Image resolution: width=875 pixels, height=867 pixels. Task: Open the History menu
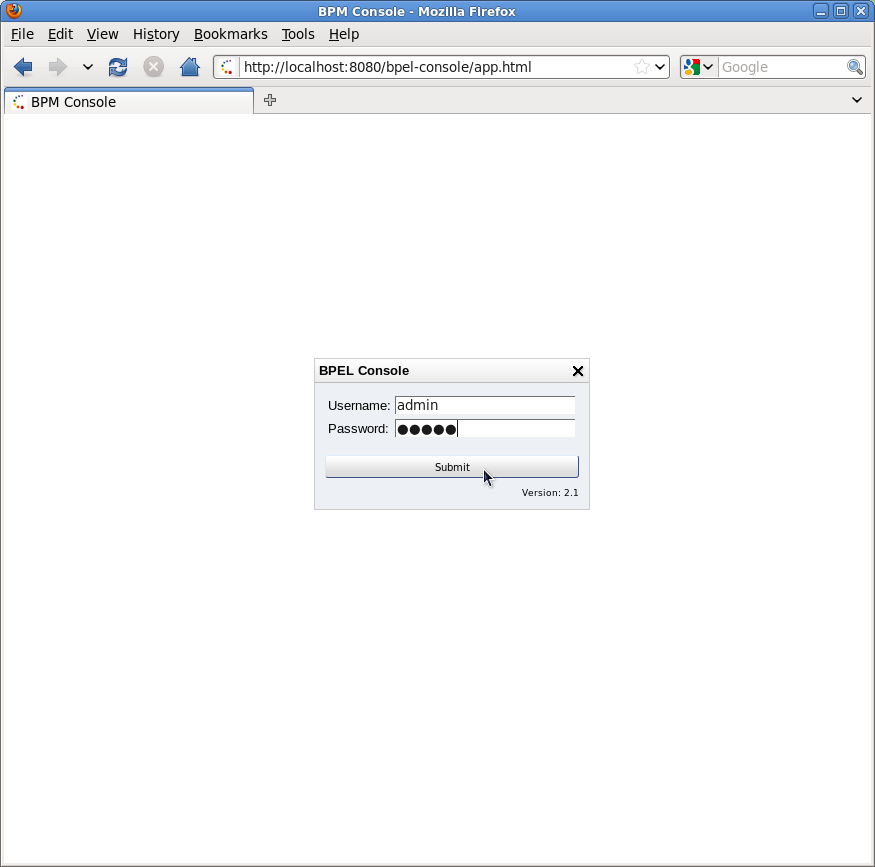[156, 34]
